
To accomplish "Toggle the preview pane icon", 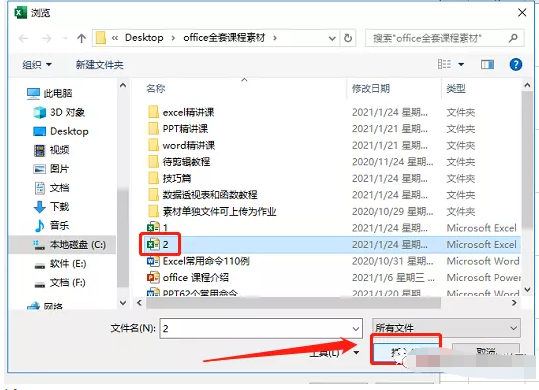I will pyautogui.click(x=487, y=64).
